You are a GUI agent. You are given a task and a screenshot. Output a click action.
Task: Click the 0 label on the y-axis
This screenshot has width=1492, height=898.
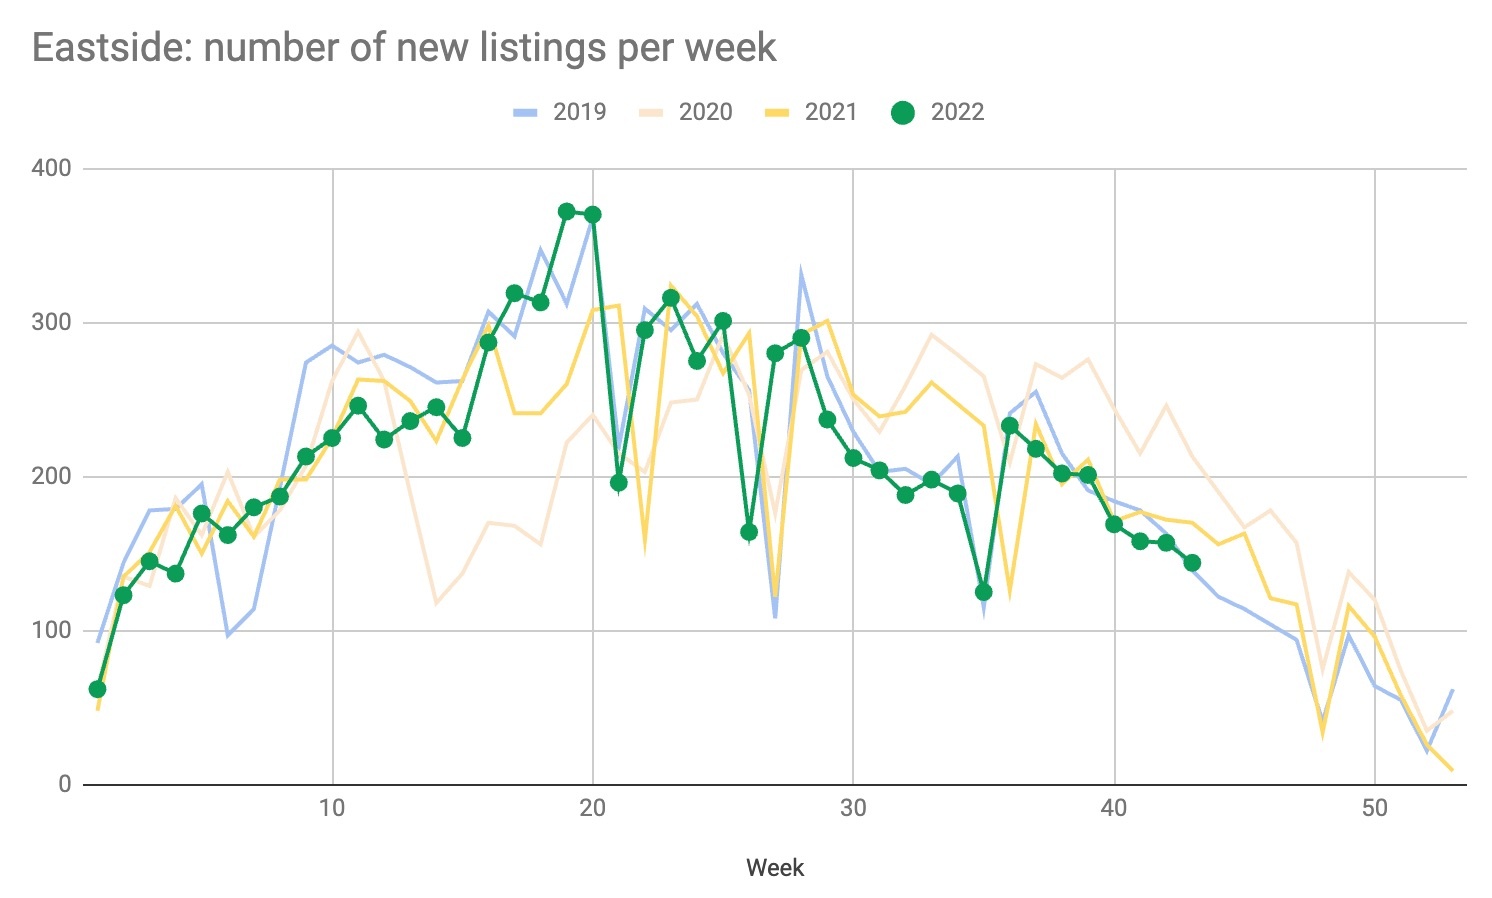tap(63, 784)
